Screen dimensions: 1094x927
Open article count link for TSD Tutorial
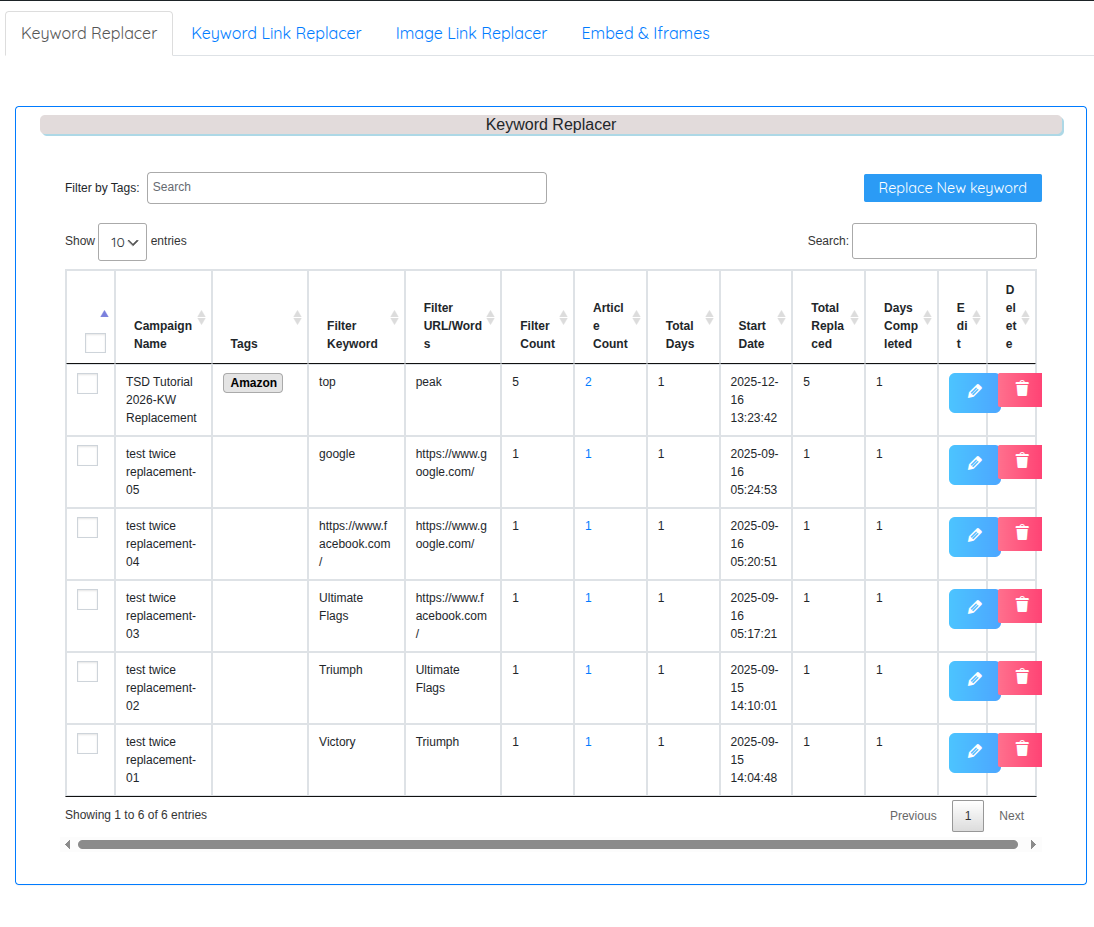(x=589, y=382)
